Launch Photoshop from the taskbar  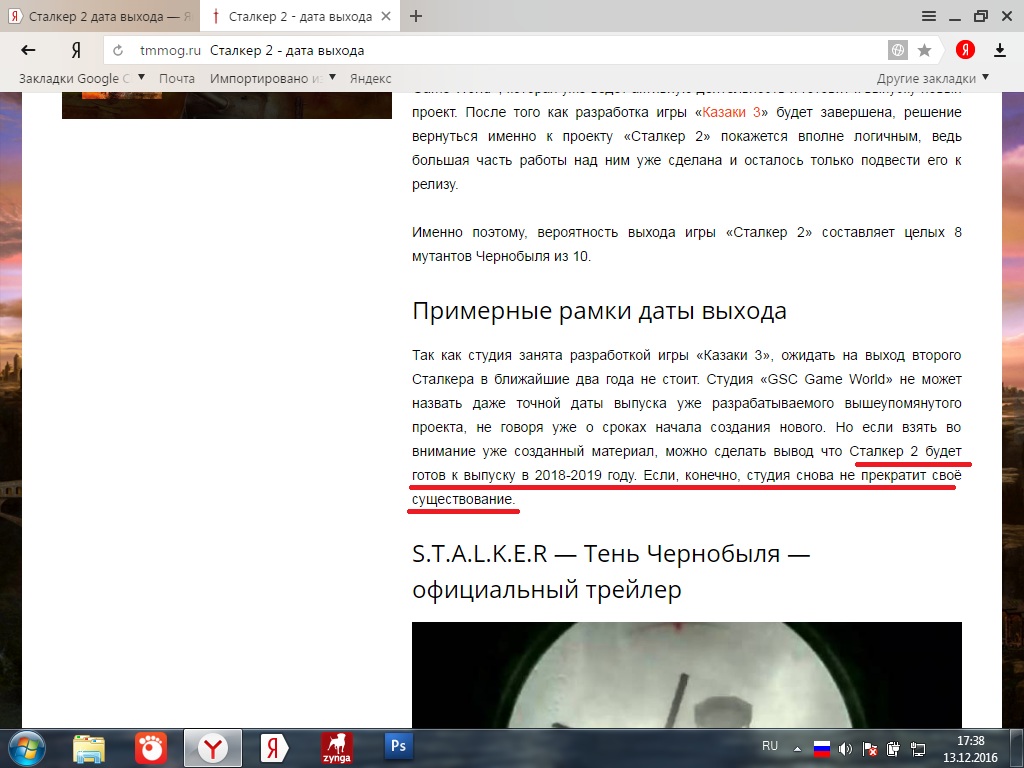pos(398,746)
